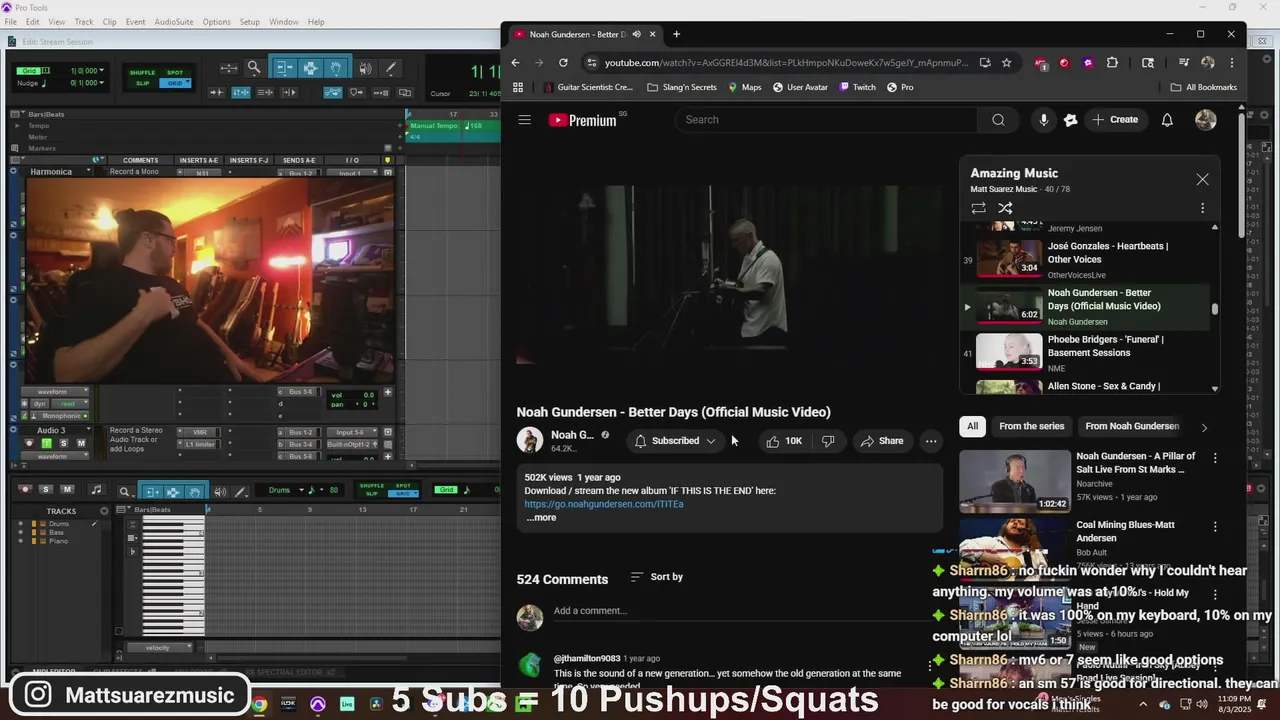
Task: Click the YouTube search input field
Action: 826,120
